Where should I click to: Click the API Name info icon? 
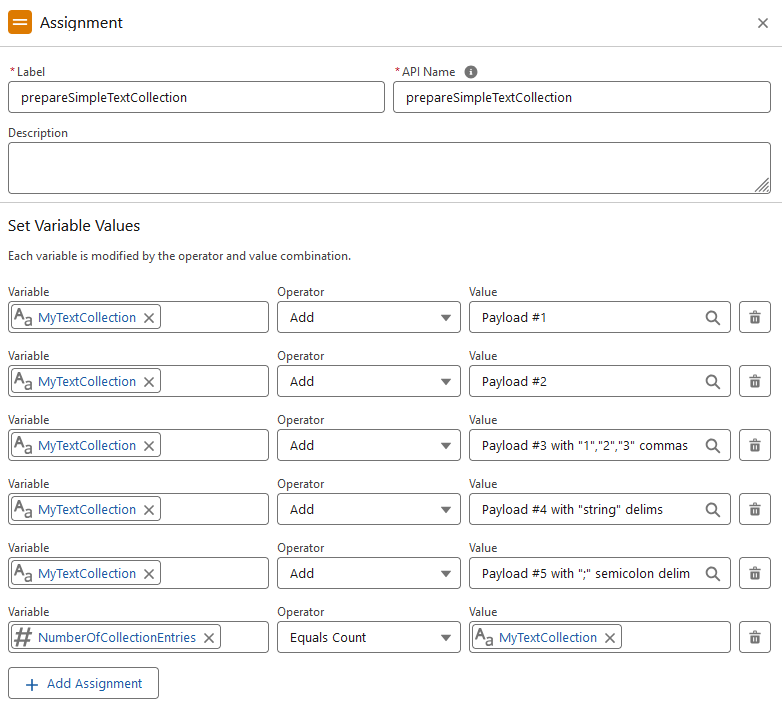pos(471,72)
